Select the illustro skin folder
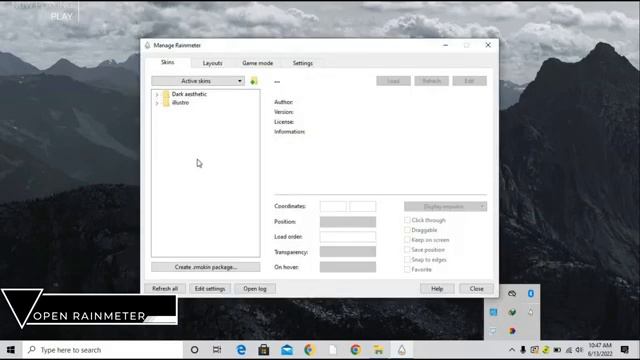 coord(180,103)
